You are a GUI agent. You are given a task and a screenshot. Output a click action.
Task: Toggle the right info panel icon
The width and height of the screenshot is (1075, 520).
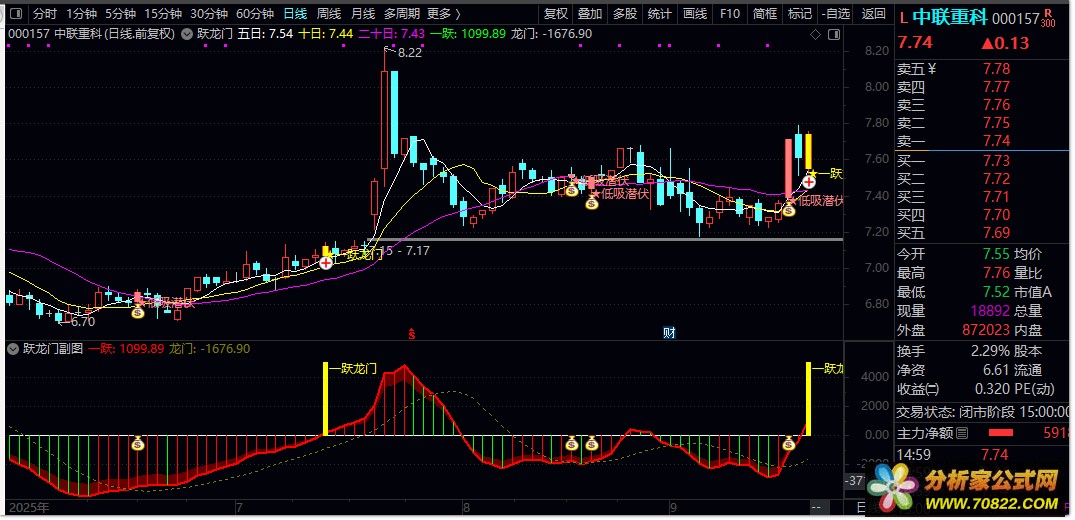(x=834, y=34)
